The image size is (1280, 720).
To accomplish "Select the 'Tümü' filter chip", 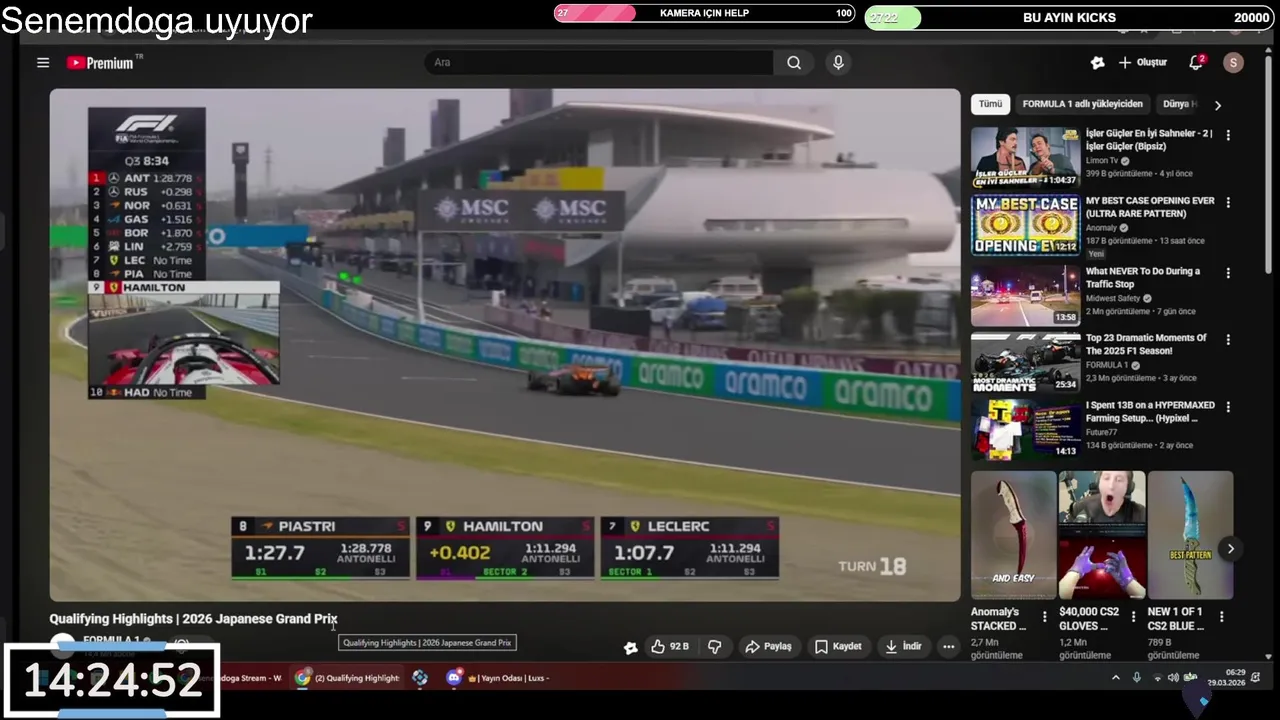I will [x=990, y=104].
